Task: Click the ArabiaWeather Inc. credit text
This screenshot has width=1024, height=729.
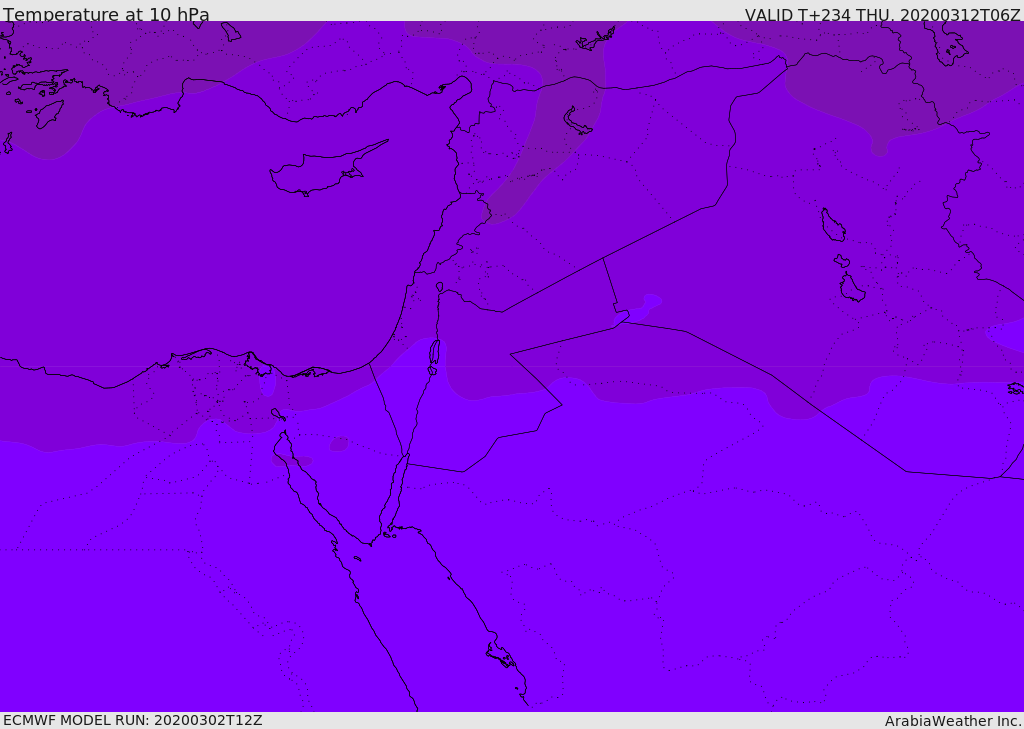Action: coord(953,721)
